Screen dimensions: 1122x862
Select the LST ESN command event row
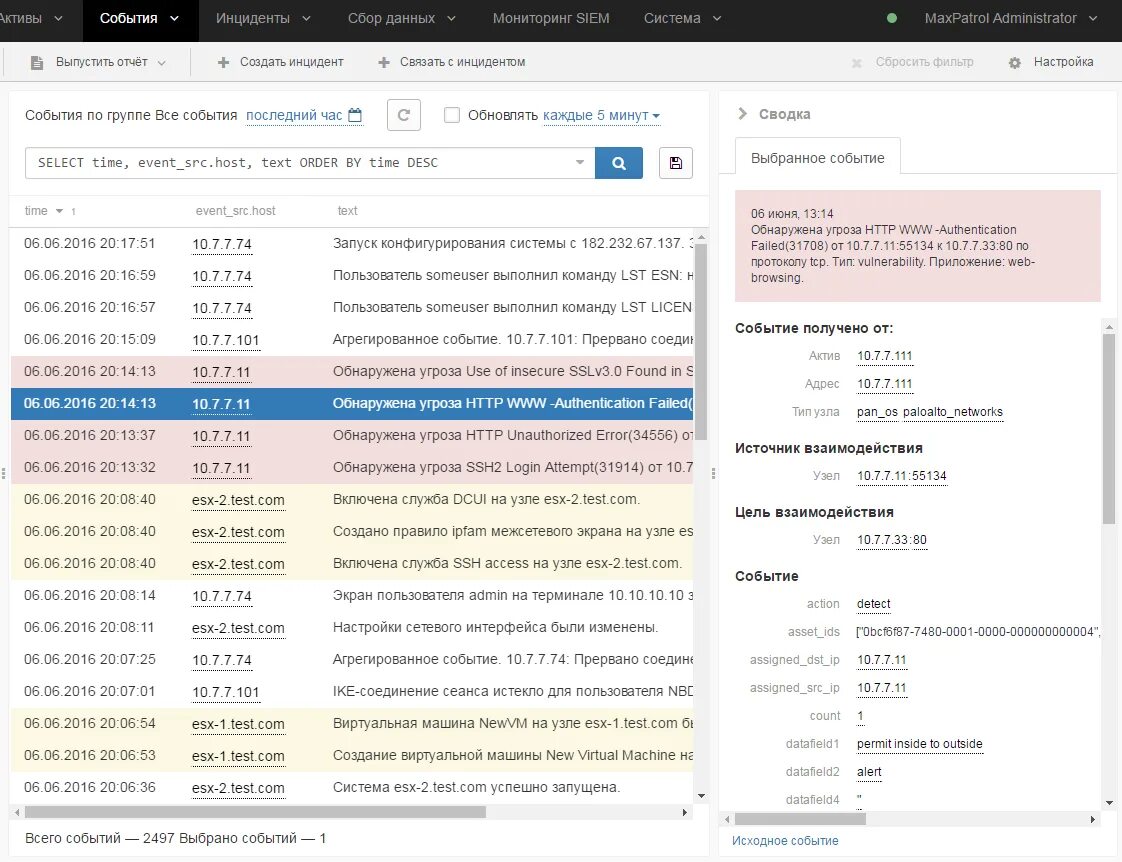(351, 276)
